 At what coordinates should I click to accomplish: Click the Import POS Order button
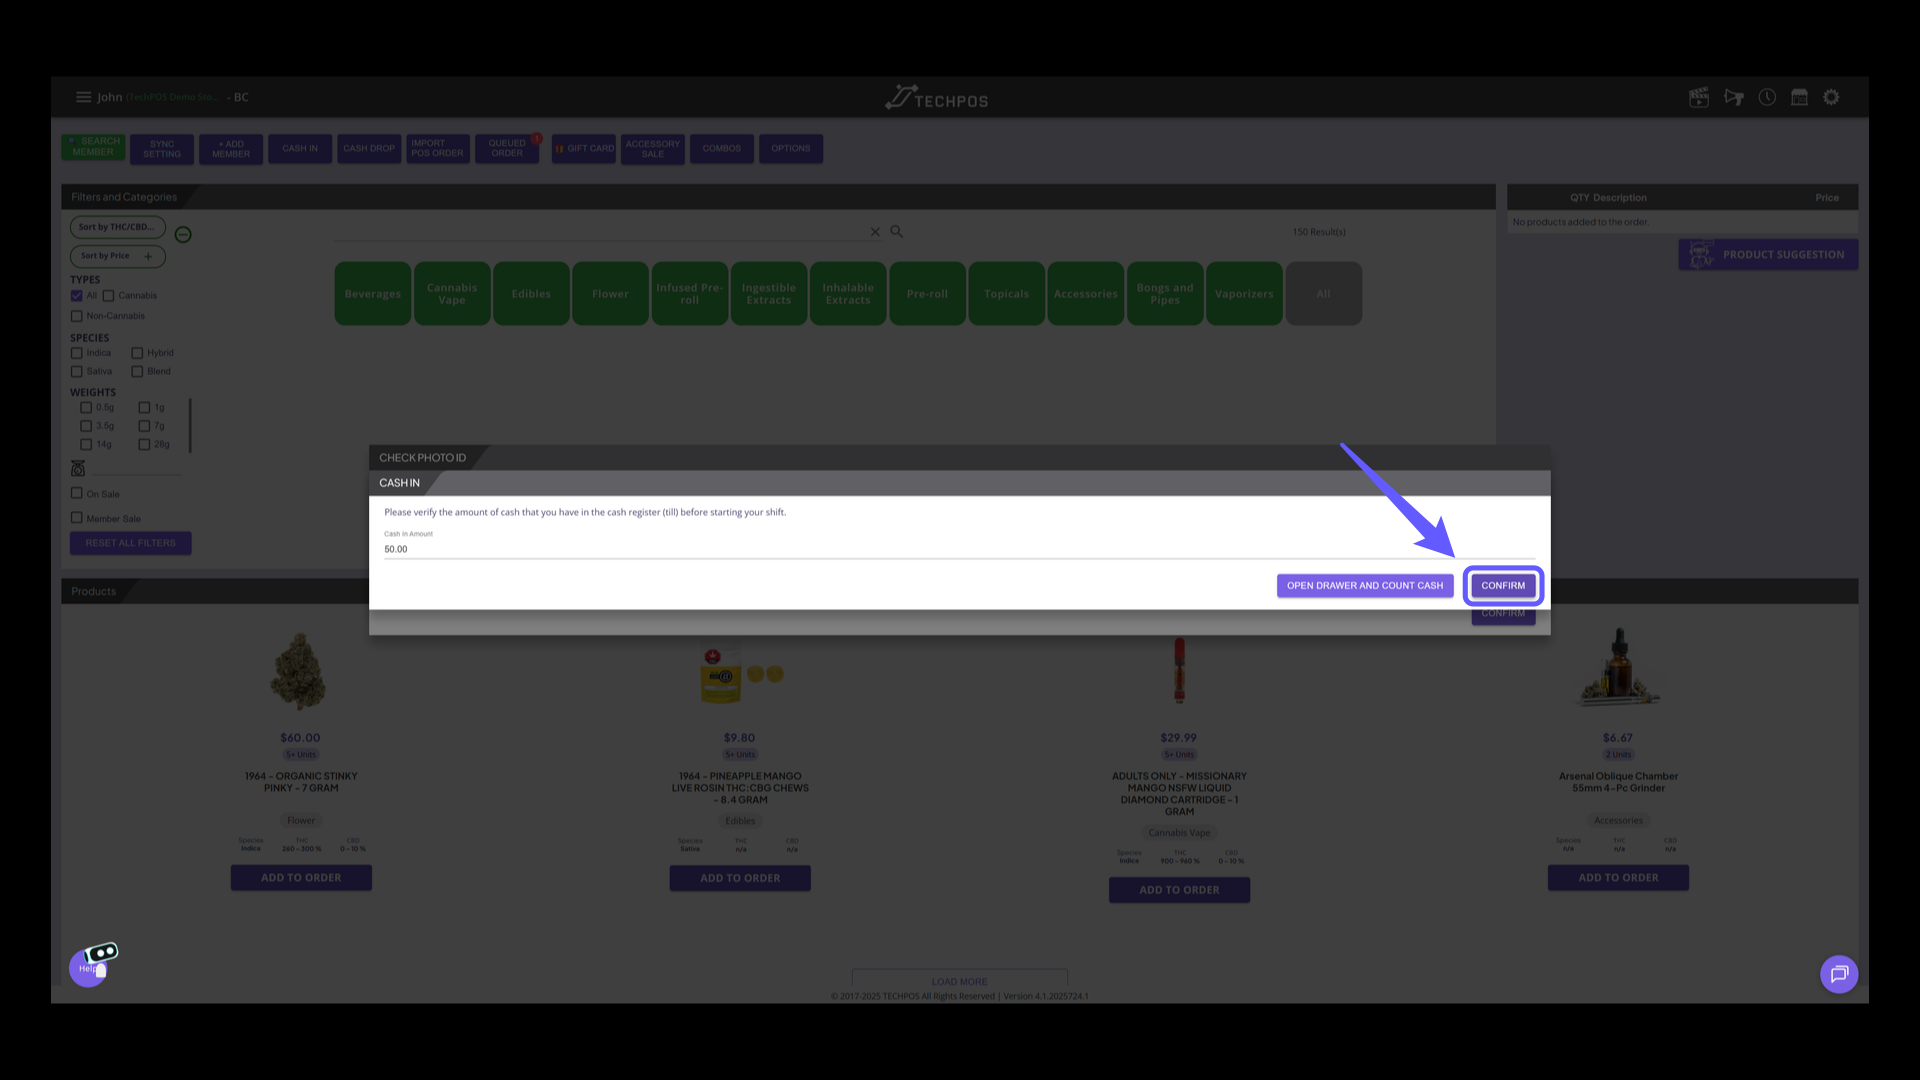click(x=438, y=149)
